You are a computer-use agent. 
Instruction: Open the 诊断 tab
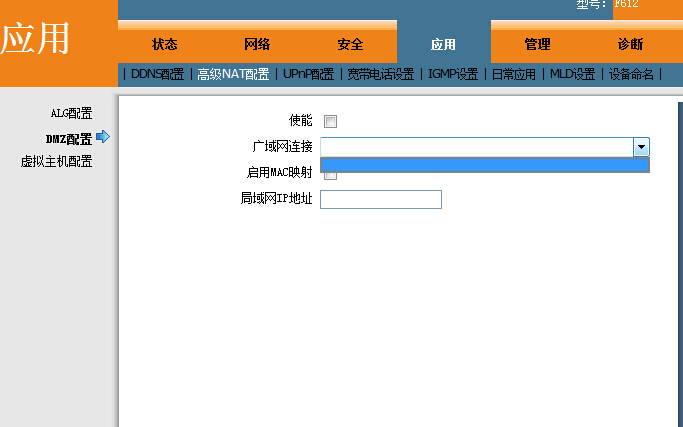point(630,44)
